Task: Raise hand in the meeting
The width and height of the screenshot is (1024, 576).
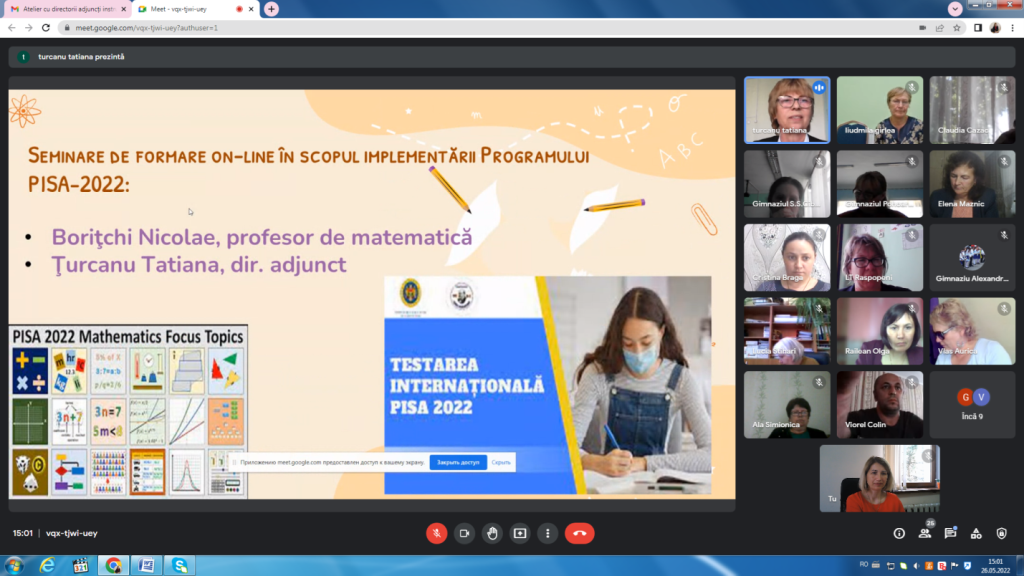Action: click(492, 533)
